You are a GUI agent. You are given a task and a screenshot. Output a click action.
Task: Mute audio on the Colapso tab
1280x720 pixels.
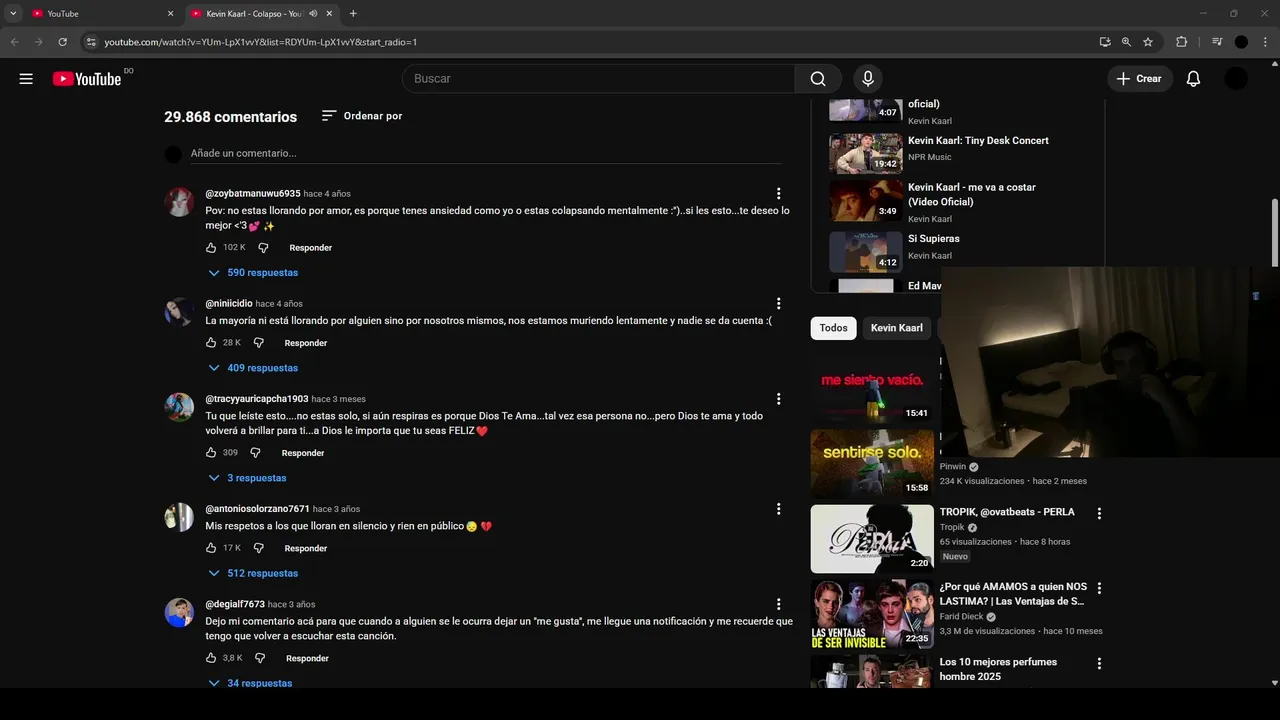[313, 14]
